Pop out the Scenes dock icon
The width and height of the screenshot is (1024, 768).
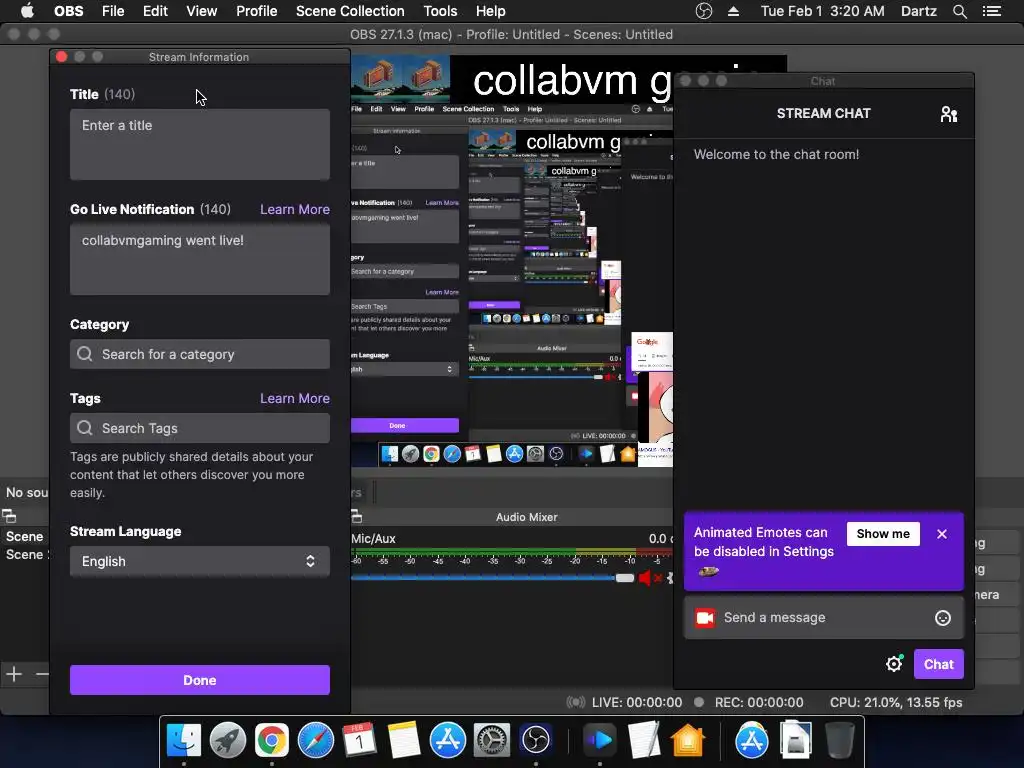pyautogui.click(x=9, y=517)
